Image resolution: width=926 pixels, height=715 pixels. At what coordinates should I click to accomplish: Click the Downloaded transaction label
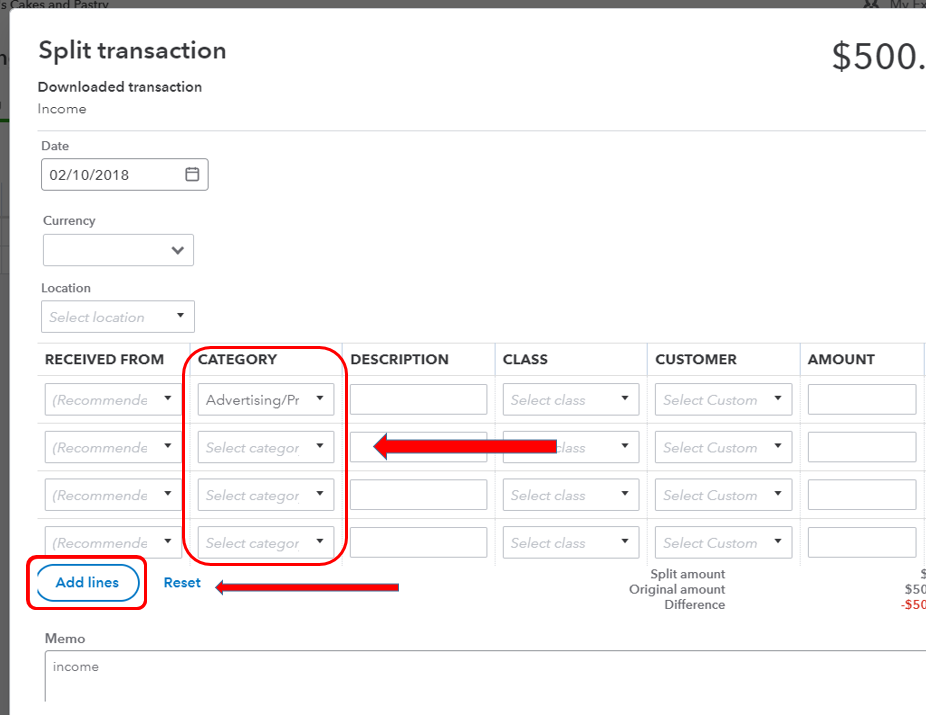[x=120, y=87]
